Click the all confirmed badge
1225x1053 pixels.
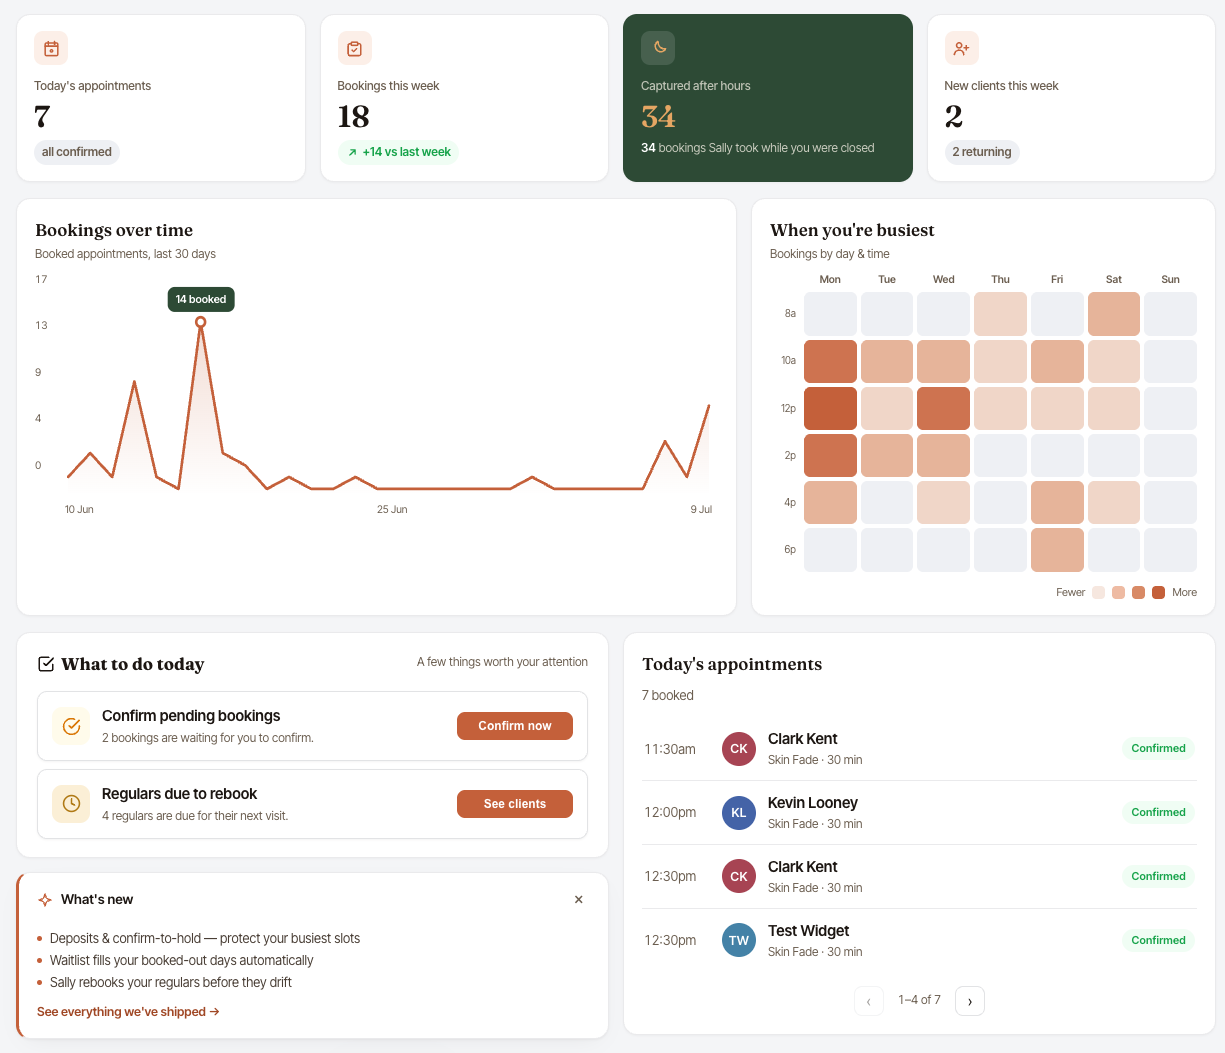[x=77, y=152]
